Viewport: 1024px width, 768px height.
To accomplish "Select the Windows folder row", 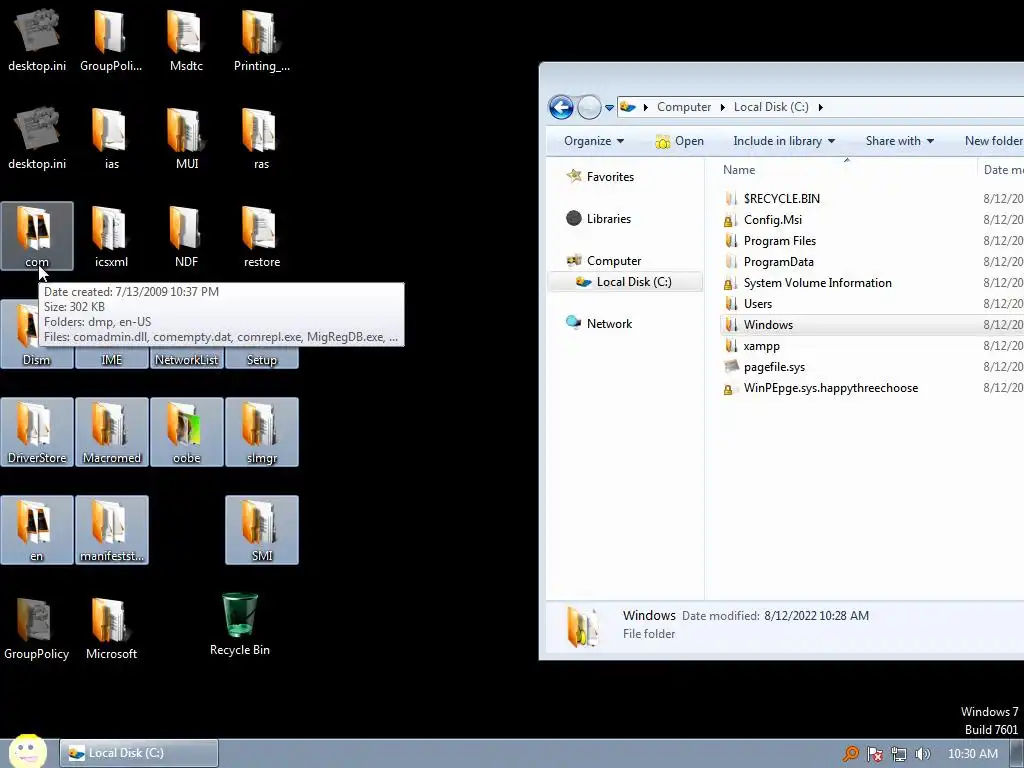I will click(x=872, y=325).
